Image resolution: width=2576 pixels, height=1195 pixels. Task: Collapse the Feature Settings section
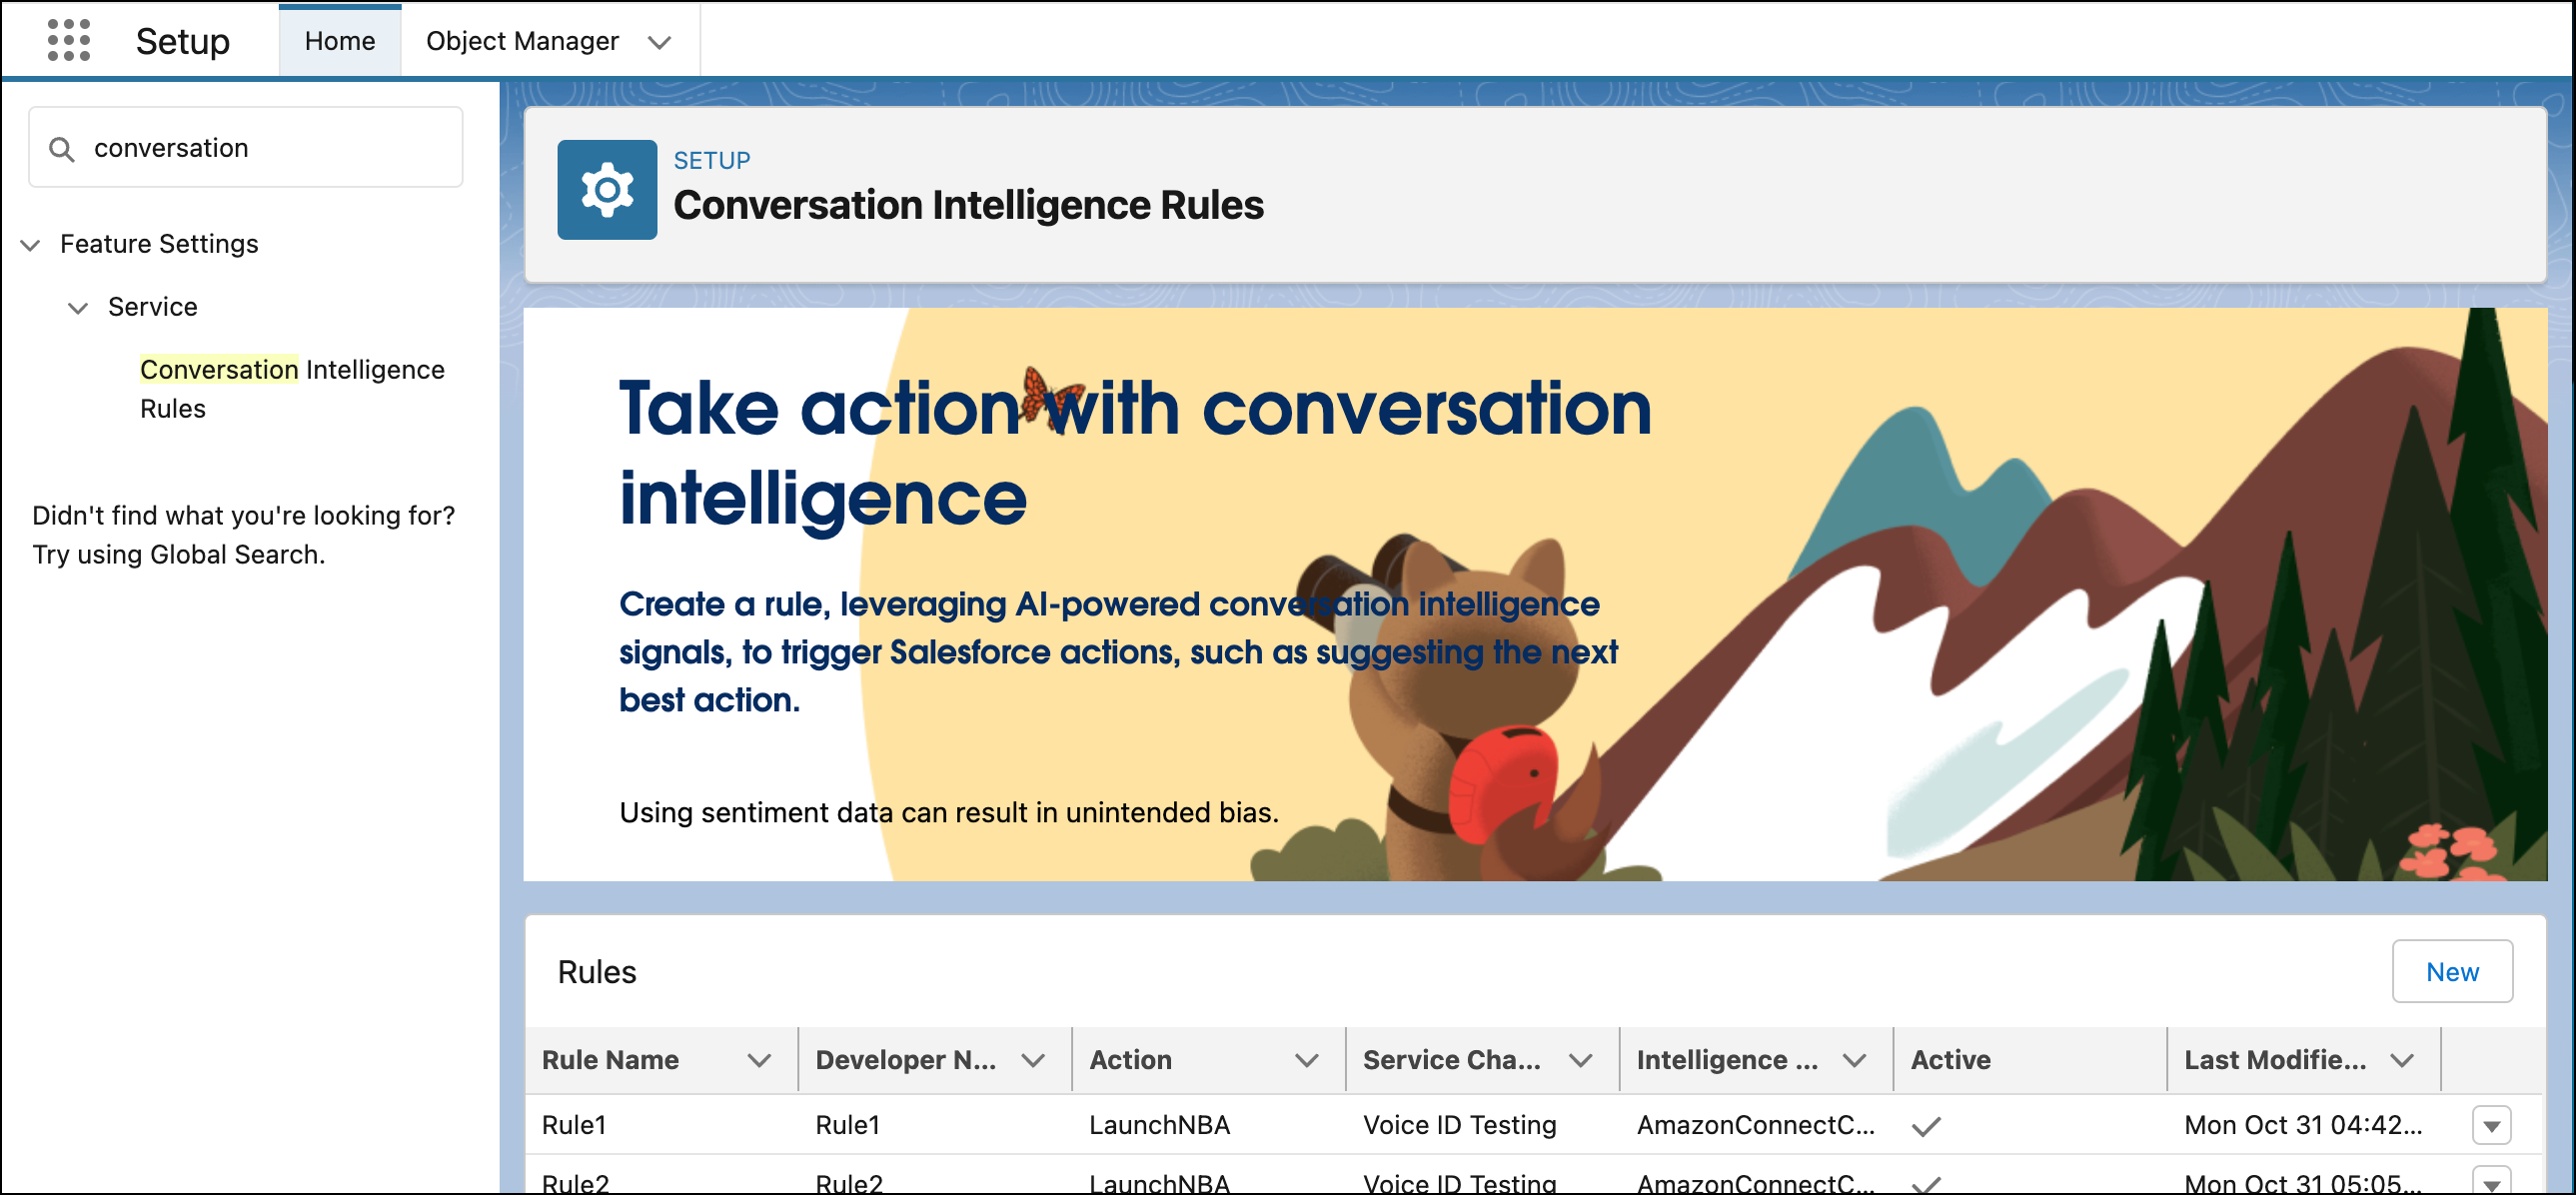(31, 245)
